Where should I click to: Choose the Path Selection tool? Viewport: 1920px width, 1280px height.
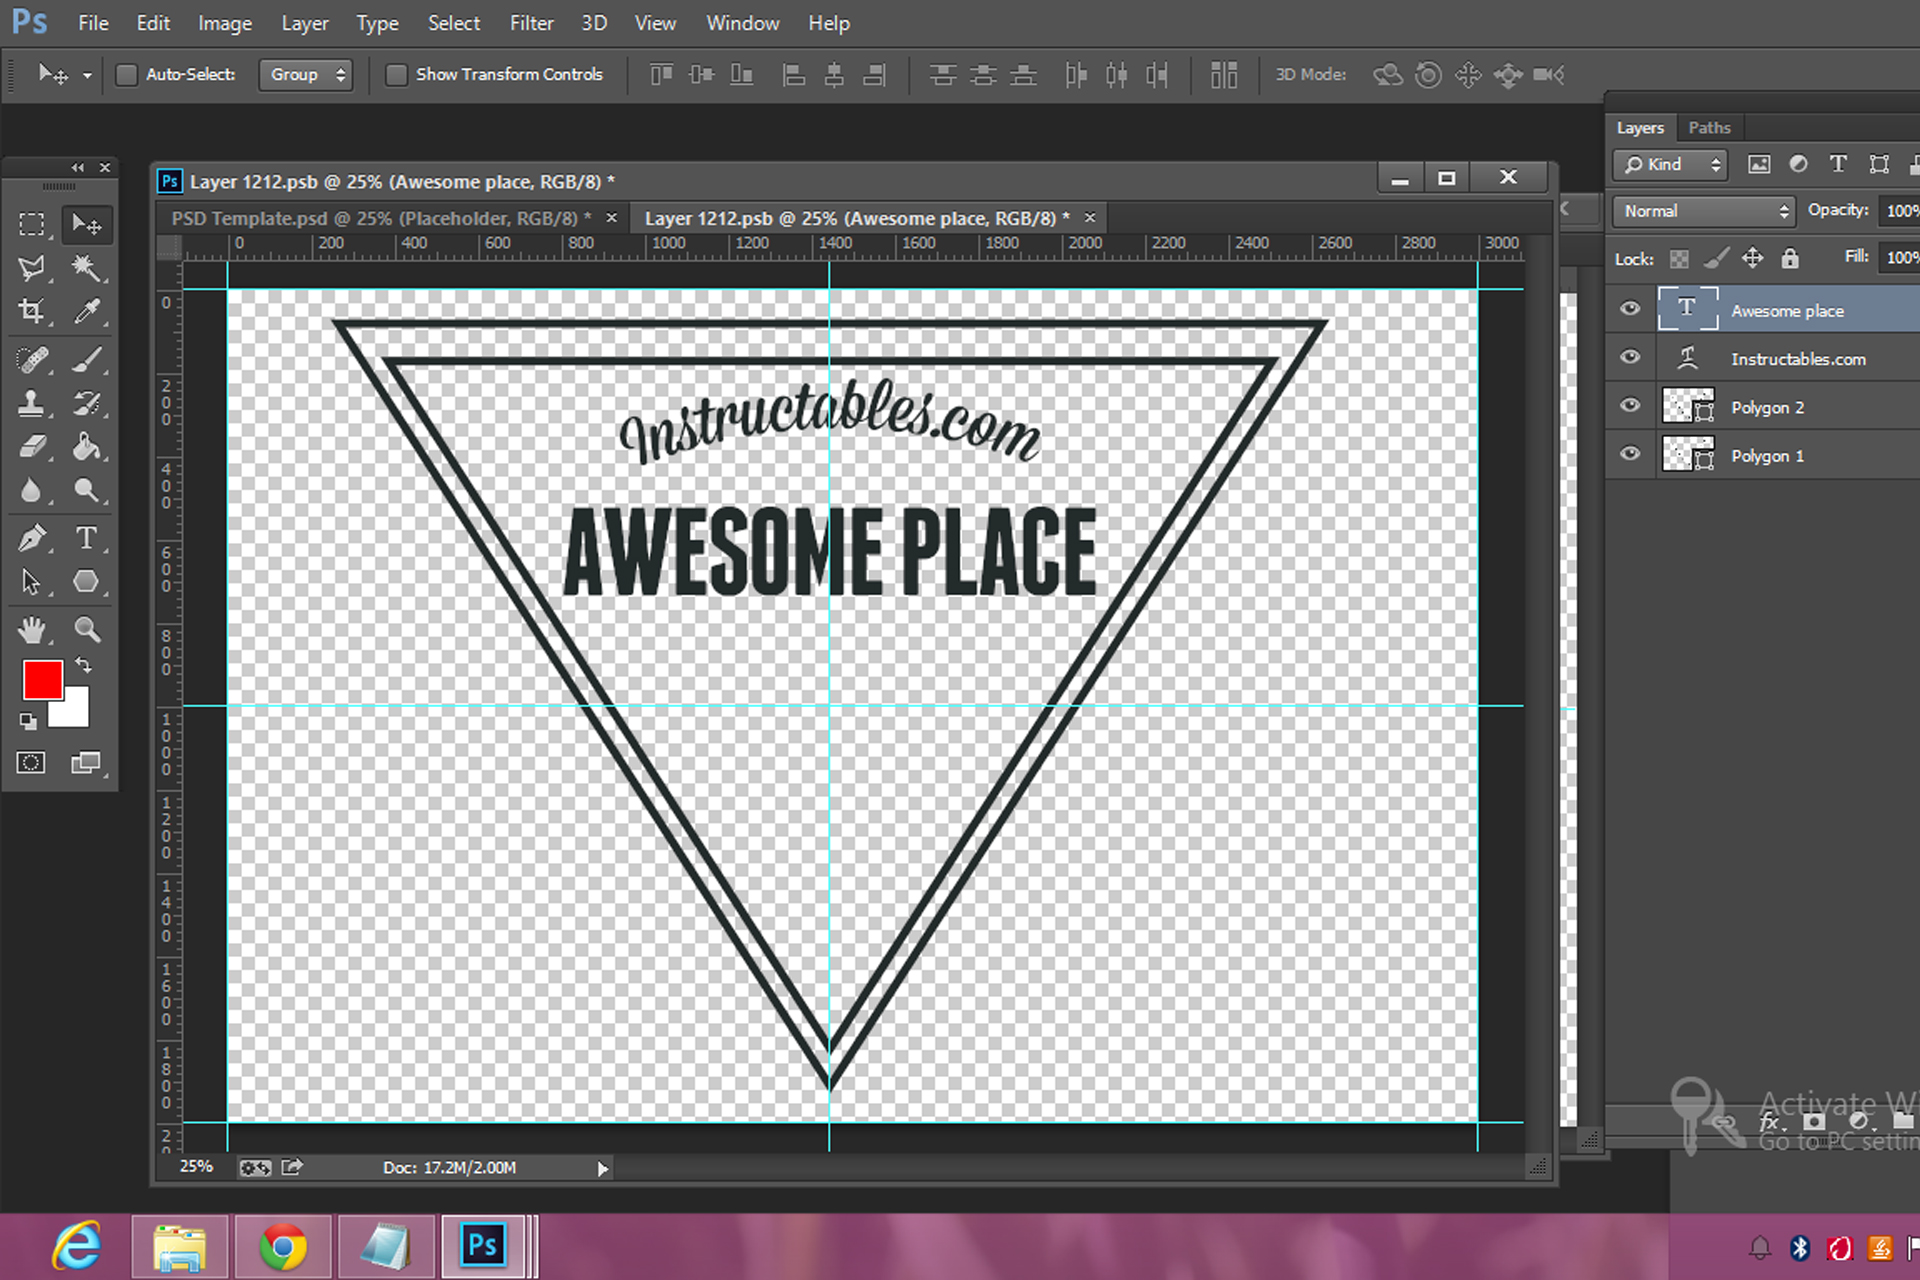(x=32, y=582)
